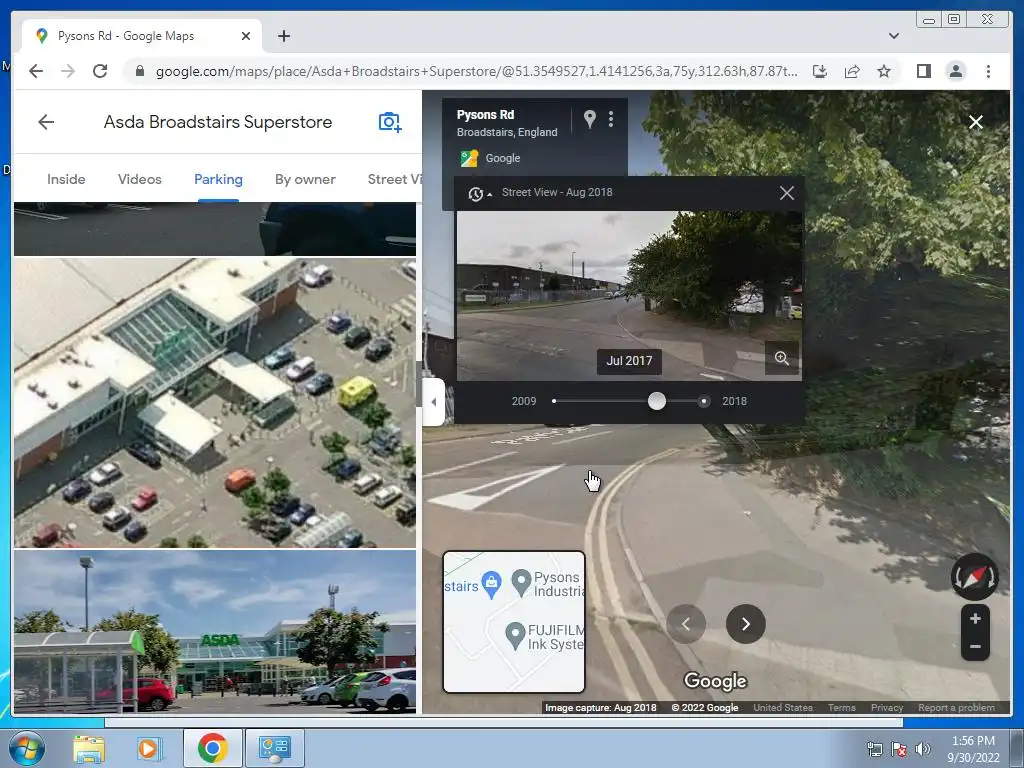Open a new tab with plus button
The height and width of the screenshot is (768, 1024).
point(283,36)
